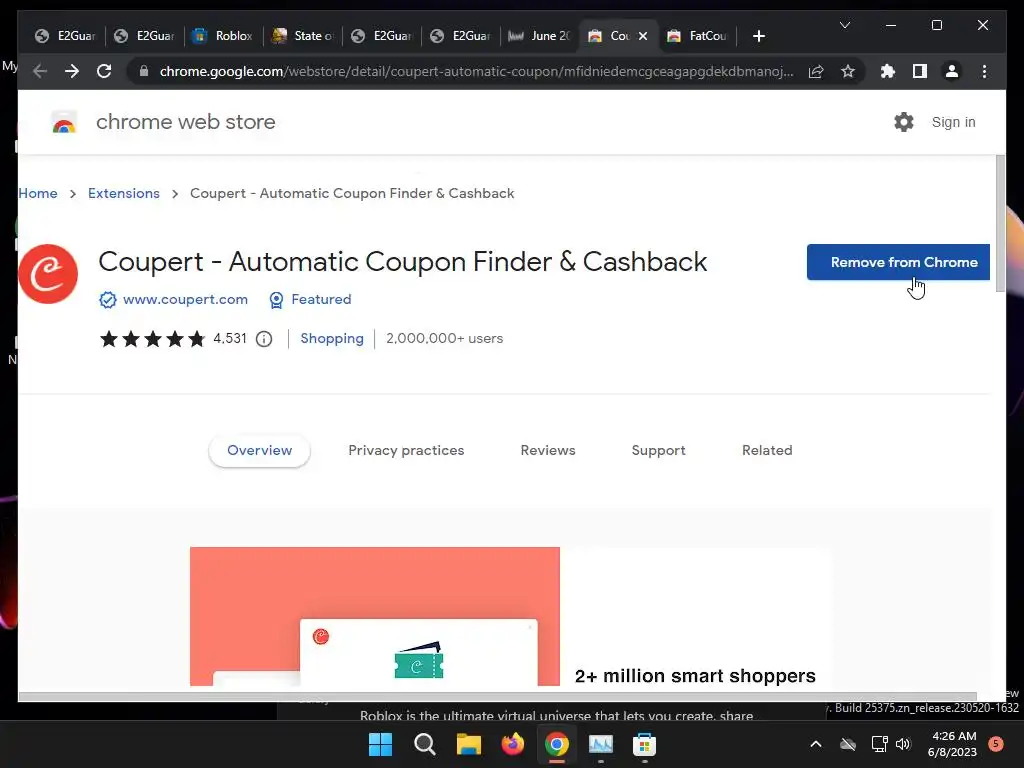1024x768 pixels.
Task: Open Microsoft Store from taskbar
Action: pos(644,744)
